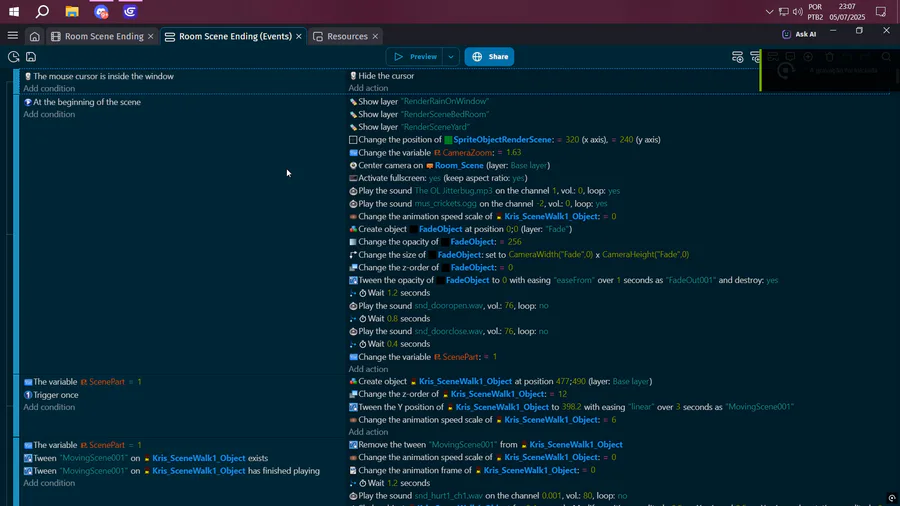The height and width of the screenshot is (506, 900).
Task: Open Windows taskbar search
Action: [42, 11]
